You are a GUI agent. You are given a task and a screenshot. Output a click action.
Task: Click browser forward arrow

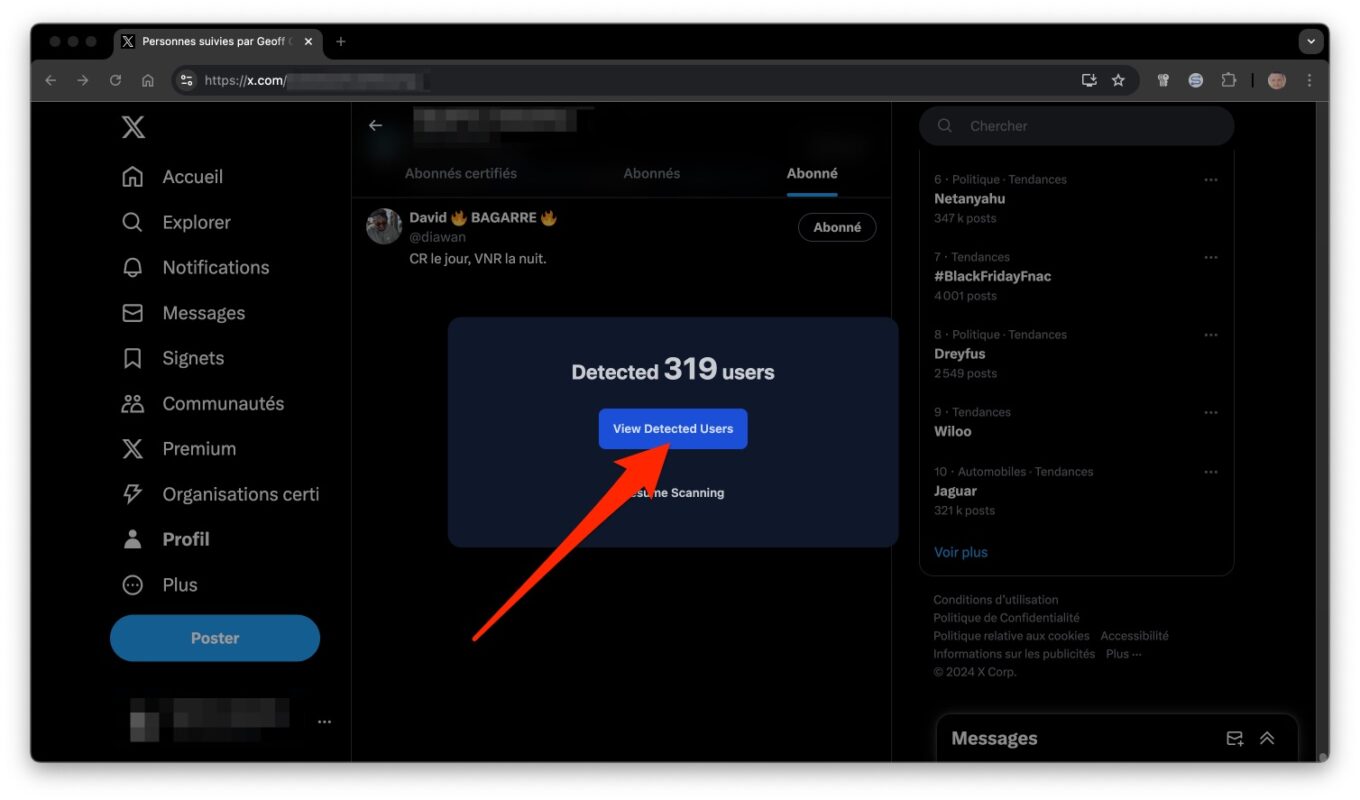pos(83,81)
